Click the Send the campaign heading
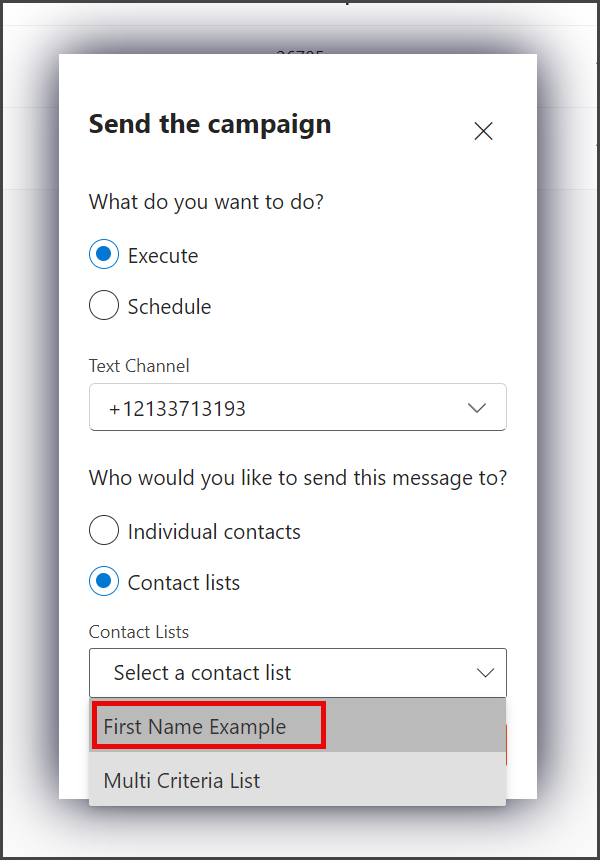The height and width of the screenshot is (860, 600). tap(210, 125)
